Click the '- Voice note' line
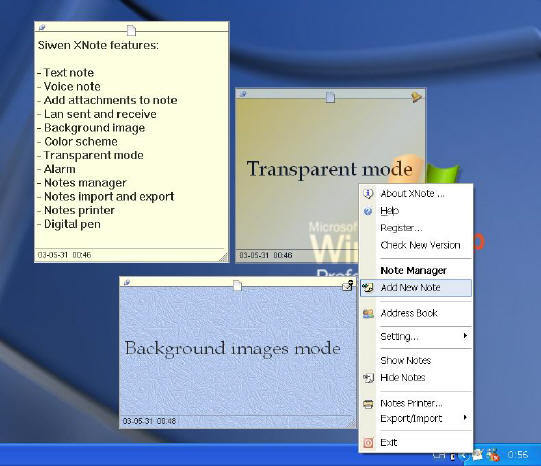The height and width of the screenshot is (466, 541). coord(69,87)
